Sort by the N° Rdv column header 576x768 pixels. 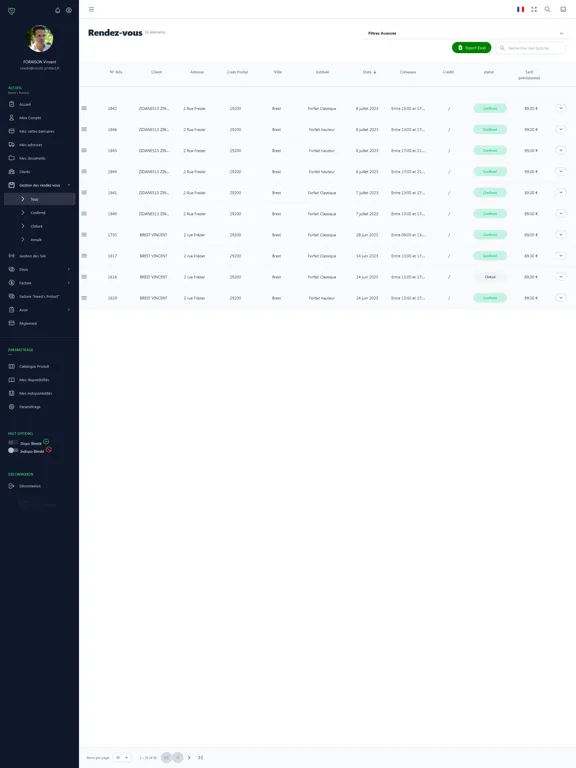[x=116, y=72]
